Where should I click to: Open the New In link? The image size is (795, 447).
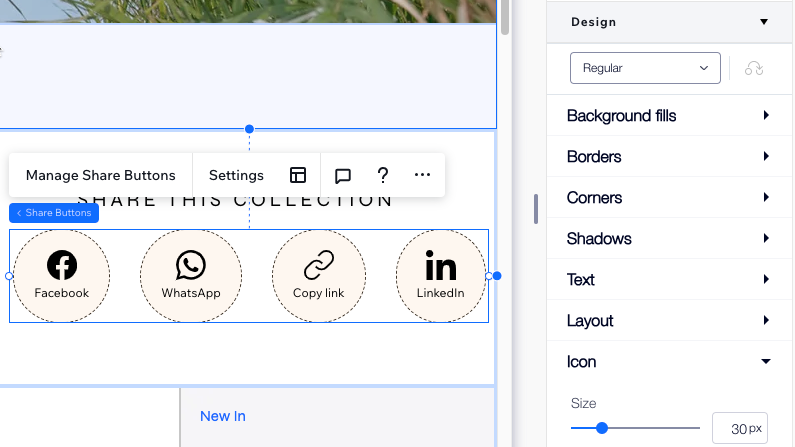click(223, 416)
